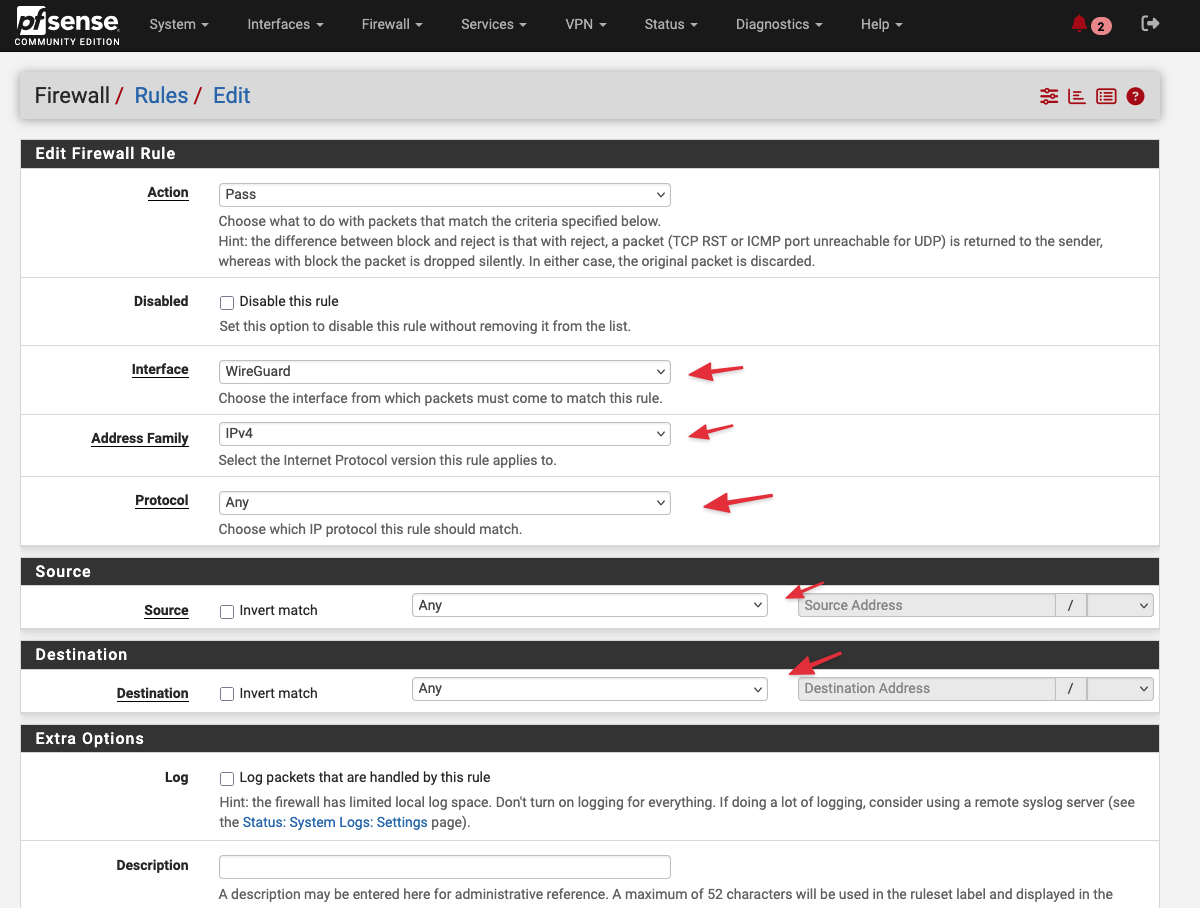Follow the Status: System Logs: Settings link
The height and width of the screenshot is (908, 1200).
(335, 822)
